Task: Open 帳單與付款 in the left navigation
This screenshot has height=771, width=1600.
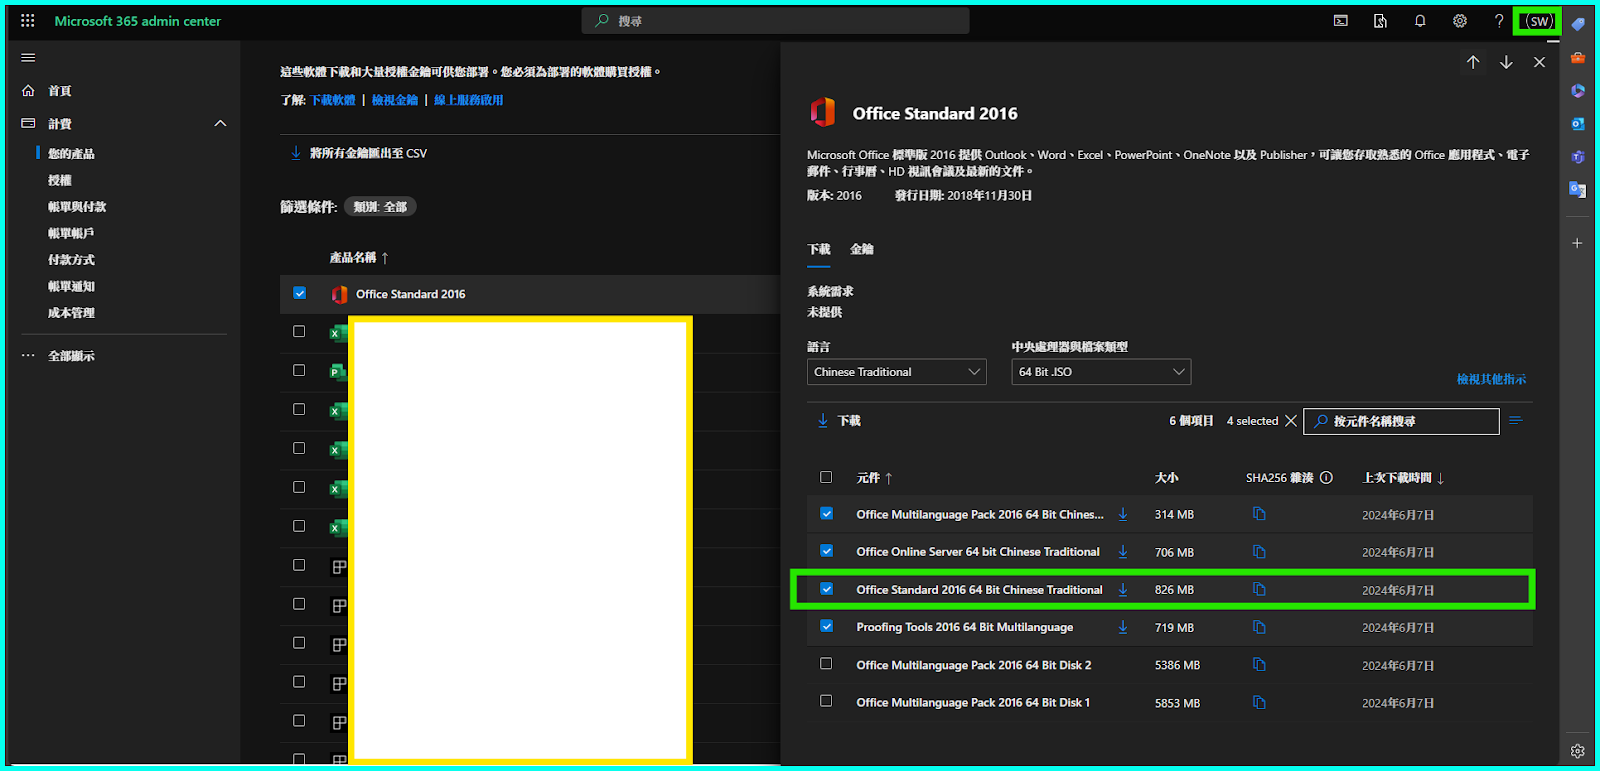Action: (x=77, y=207)
